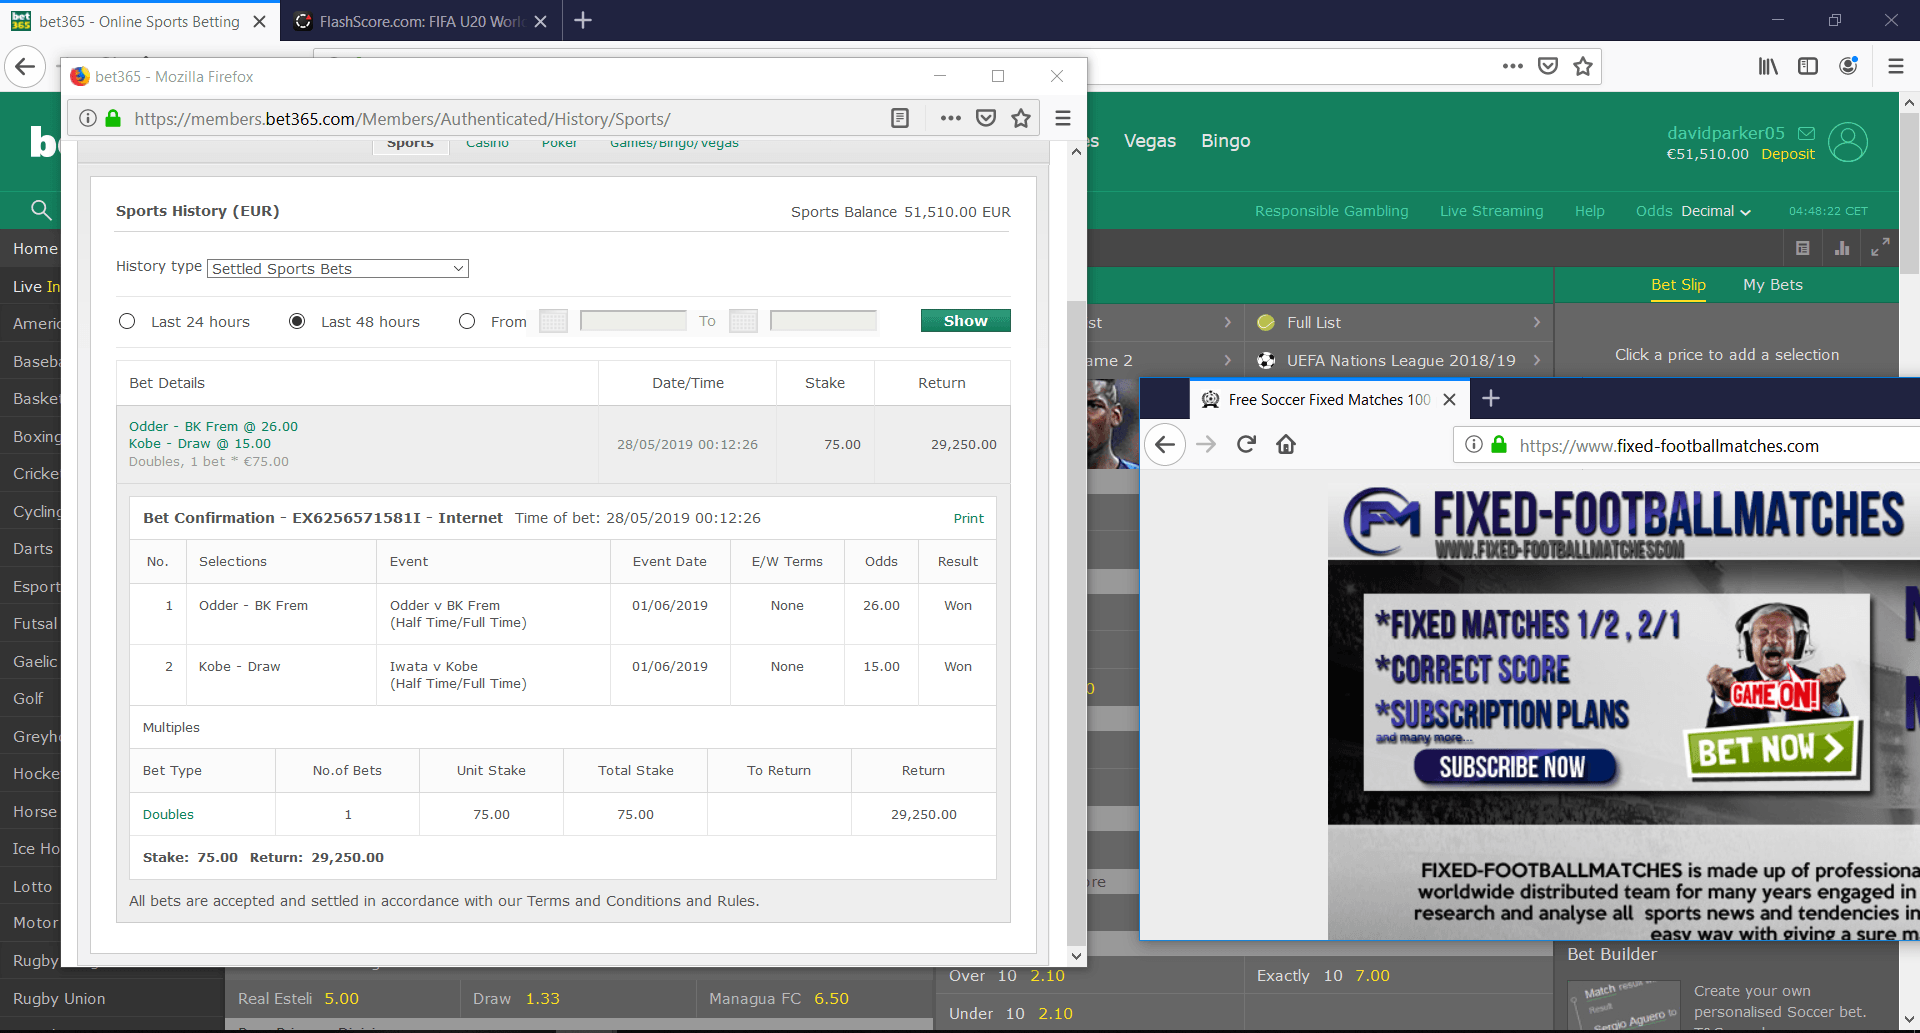
Task: Click home icon in fixed-footballmatches window
Action: pyautogui.click(x=1286, y=444)
